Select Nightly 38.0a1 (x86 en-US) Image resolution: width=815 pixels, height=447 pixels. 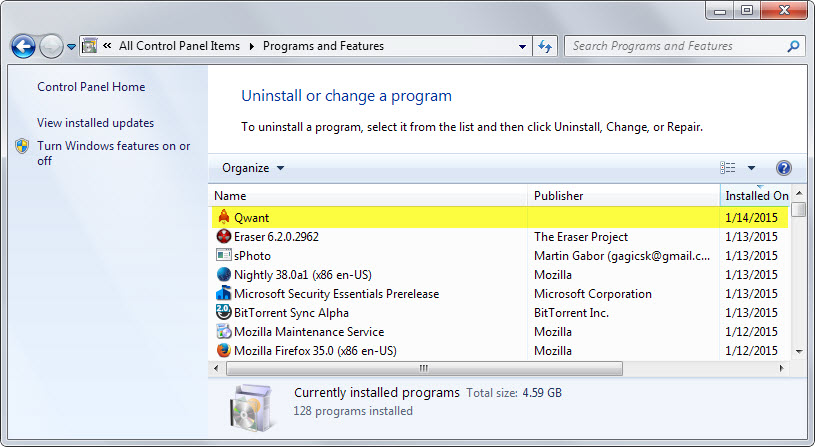303,274
